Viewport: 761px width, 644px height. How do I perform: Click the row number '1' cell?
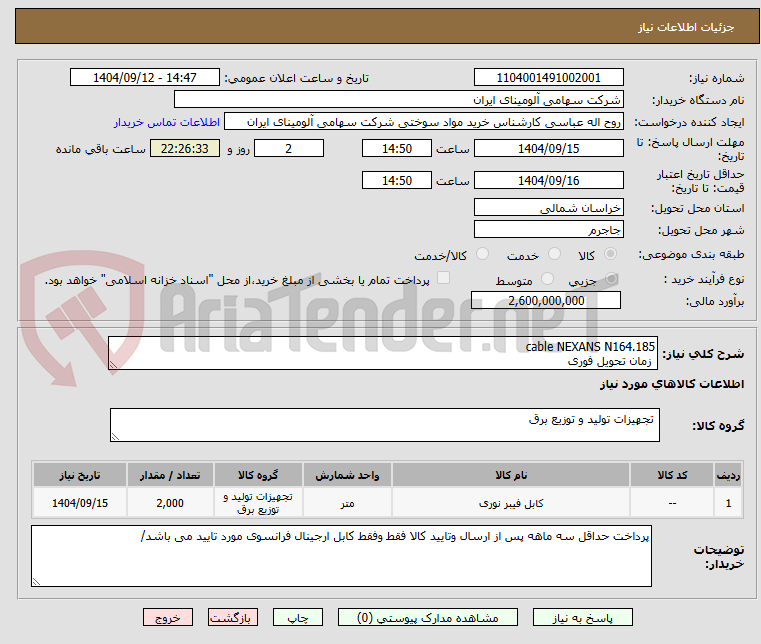pos(728,503)
